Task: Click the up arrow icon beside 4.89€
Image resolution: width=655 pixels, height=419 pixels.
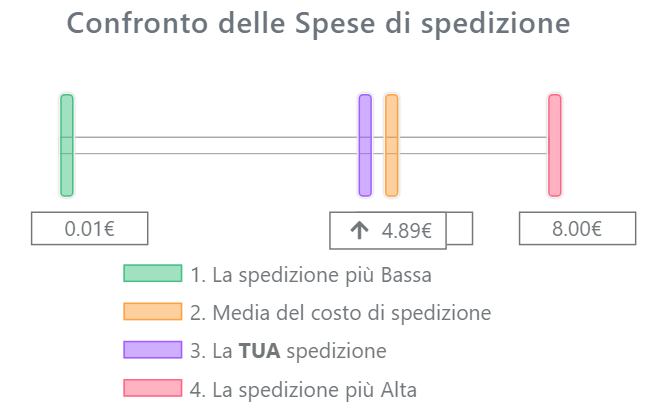Action: point(359,230)
